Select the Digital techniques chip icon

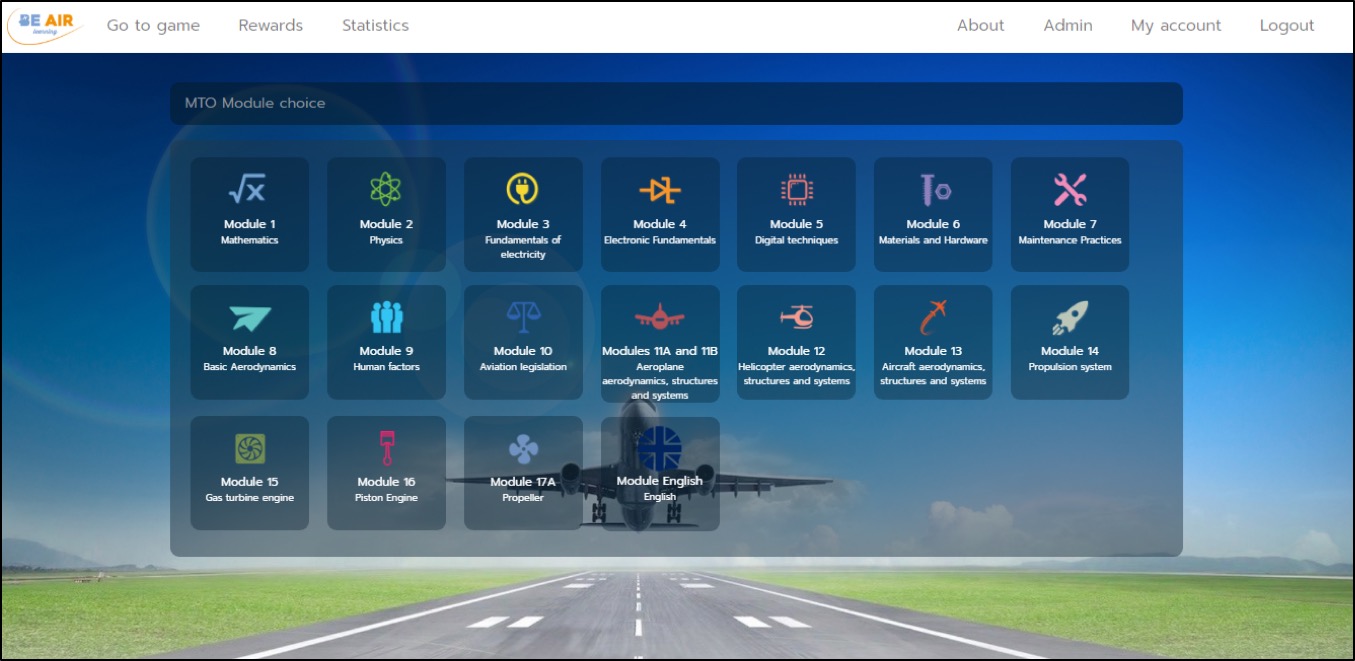coord(796,189)
